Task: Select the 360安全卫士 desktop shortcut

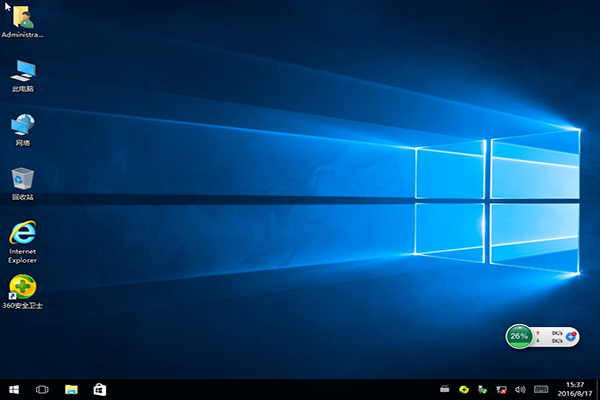Action: point(23,292)
